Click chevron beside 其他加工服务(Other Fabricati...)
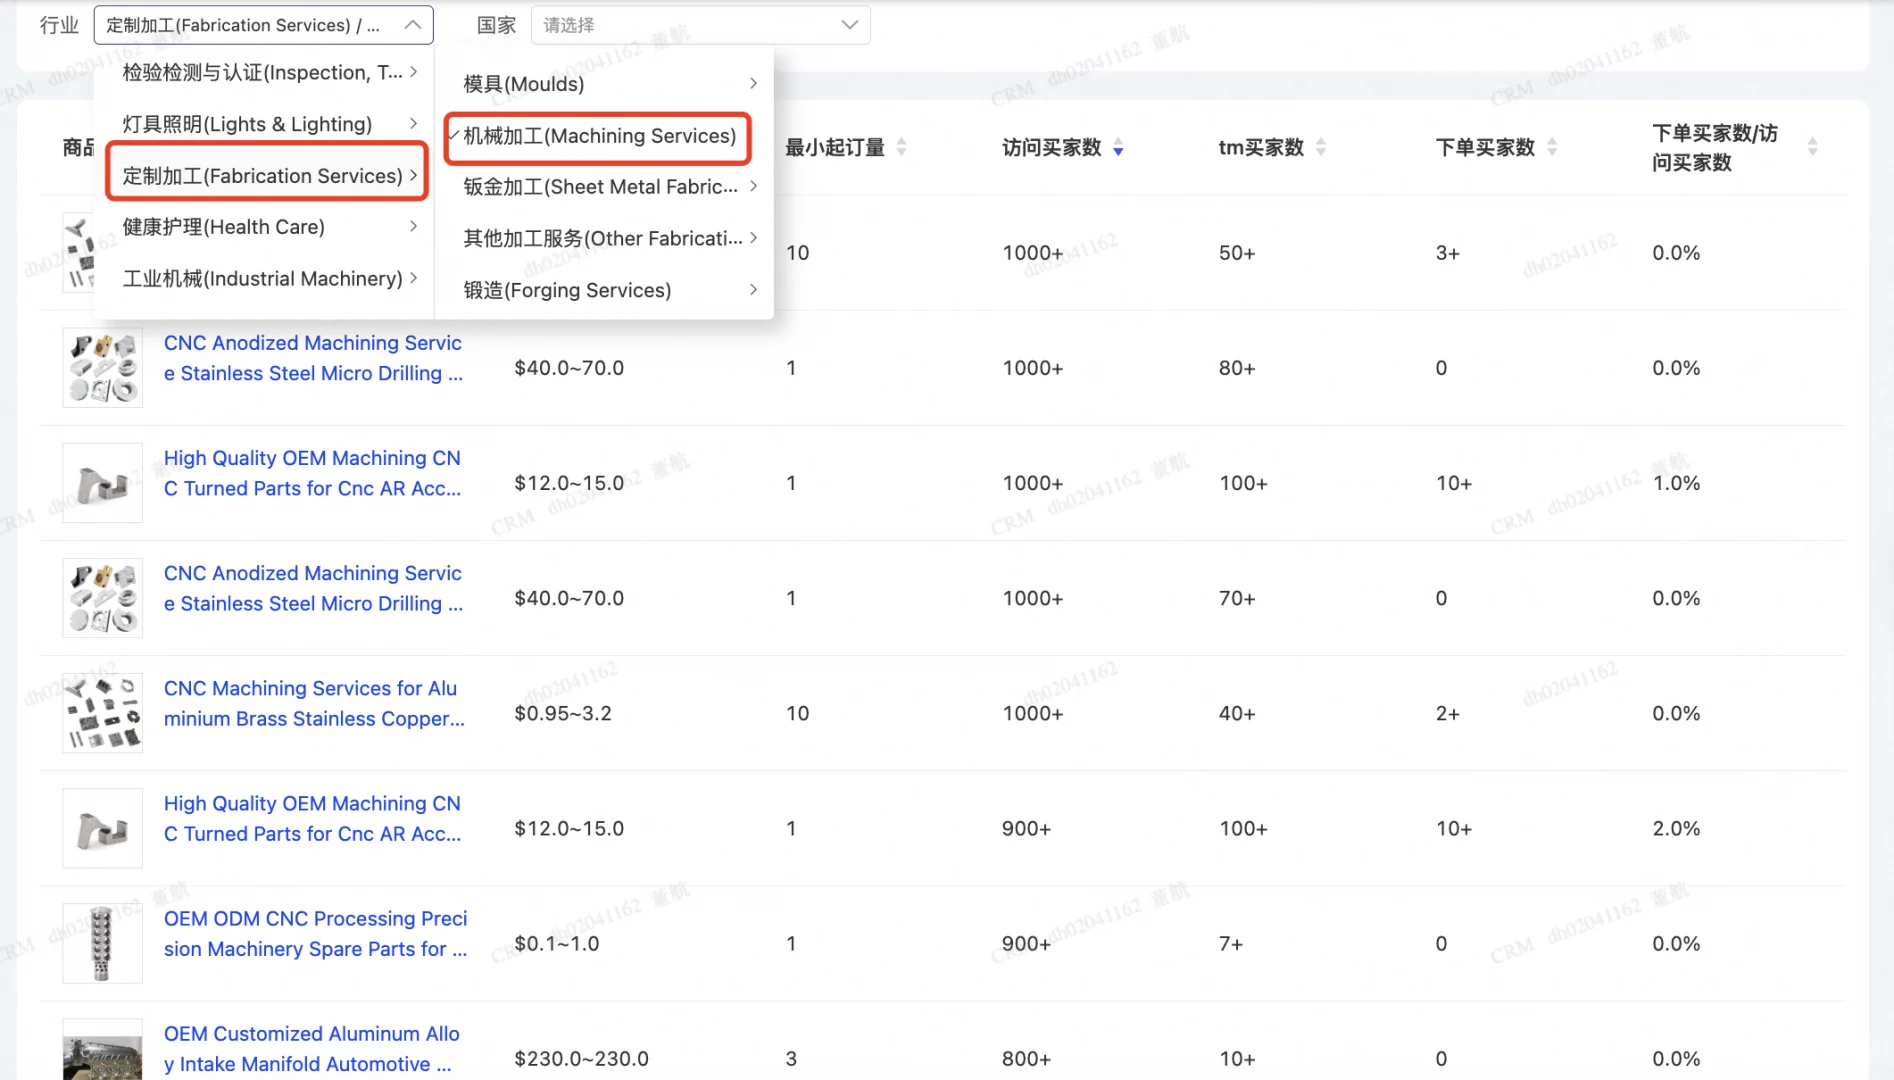Viewport: 1894px width, 1080px height. pyautogui.click(x=753, y=237)
